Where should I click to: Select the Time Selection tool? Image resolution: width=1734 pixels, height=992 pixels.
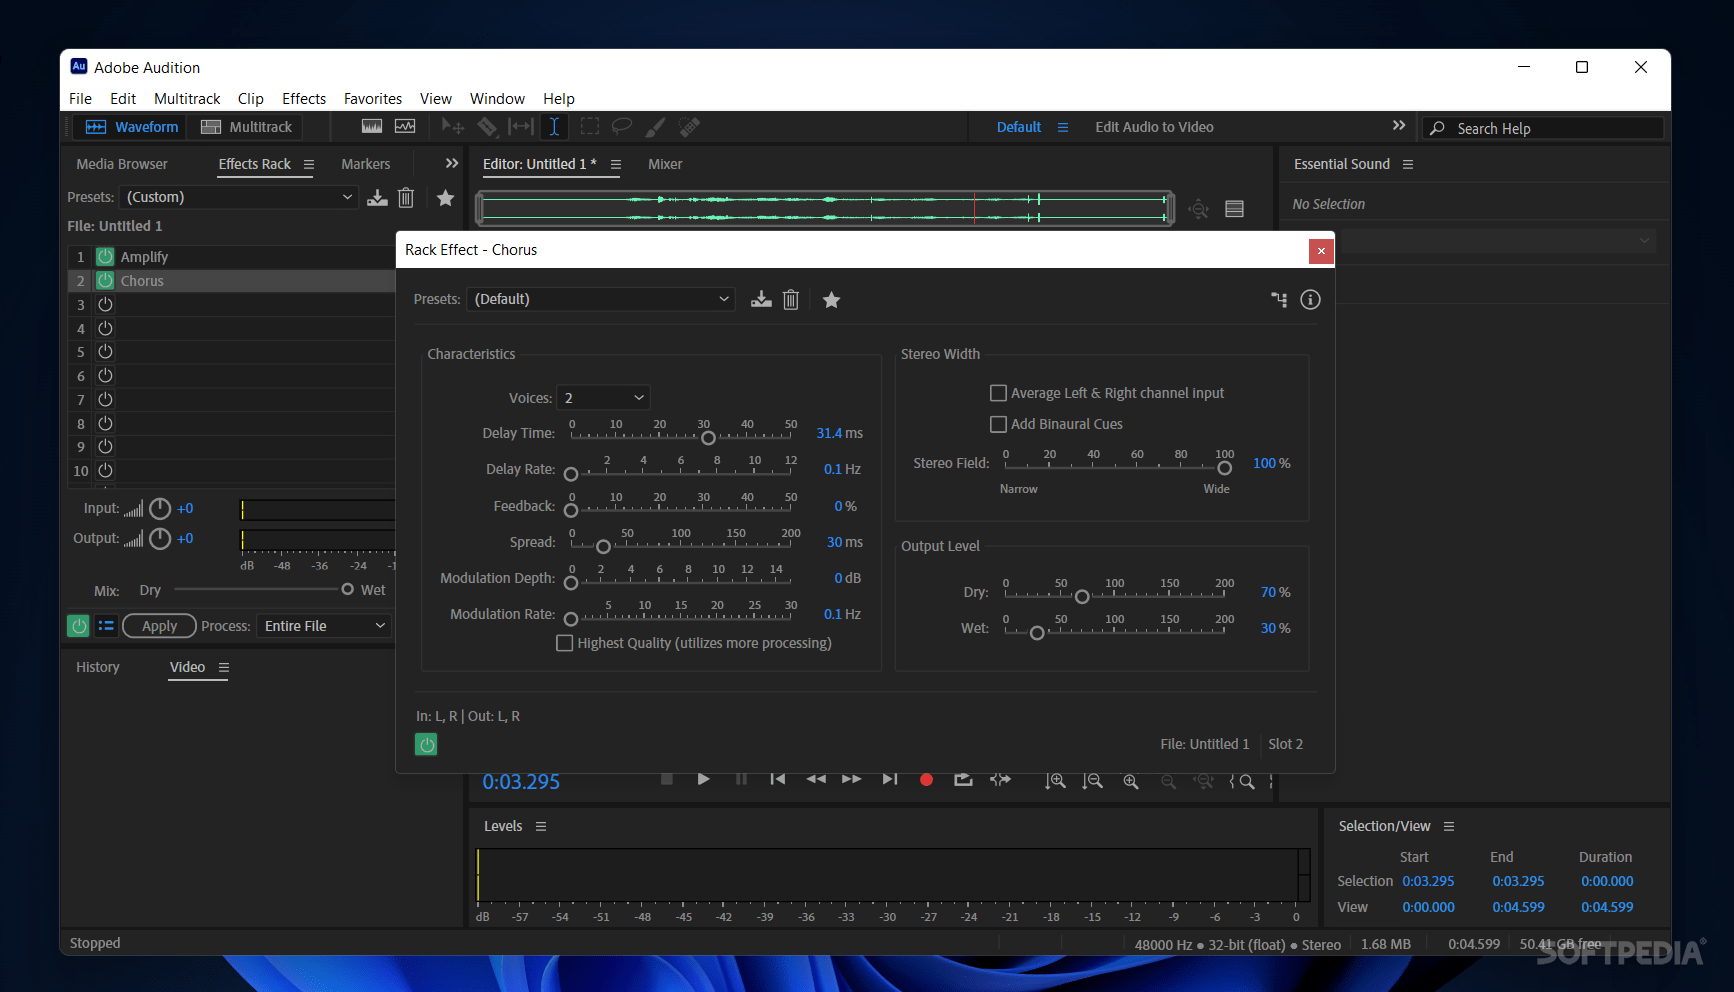pyautogui.click(x=554, y=127)
